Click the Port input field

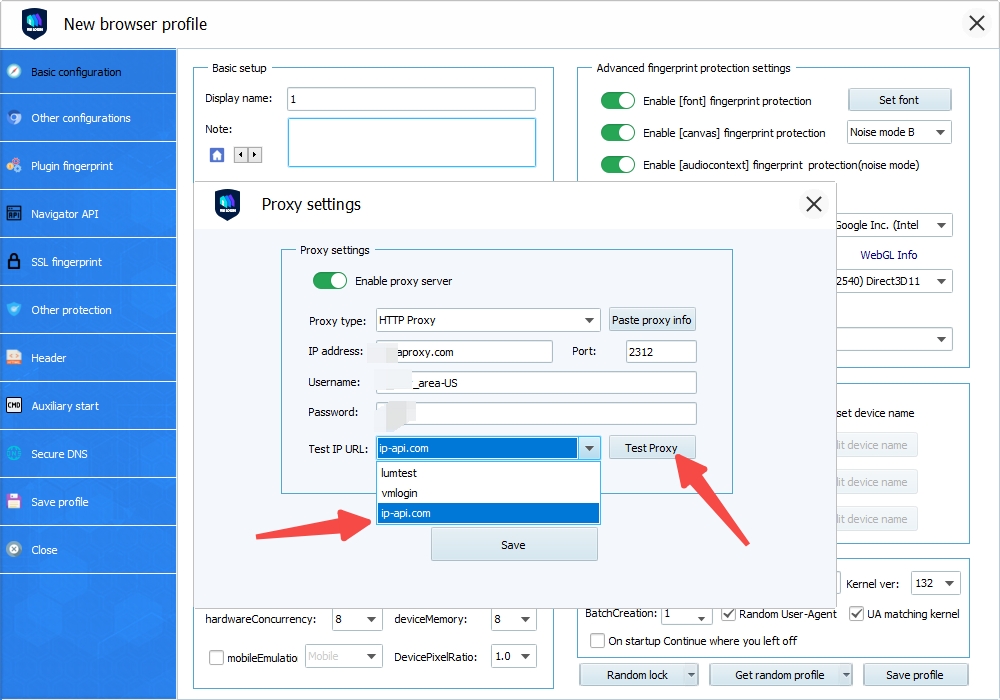[660, 352]
